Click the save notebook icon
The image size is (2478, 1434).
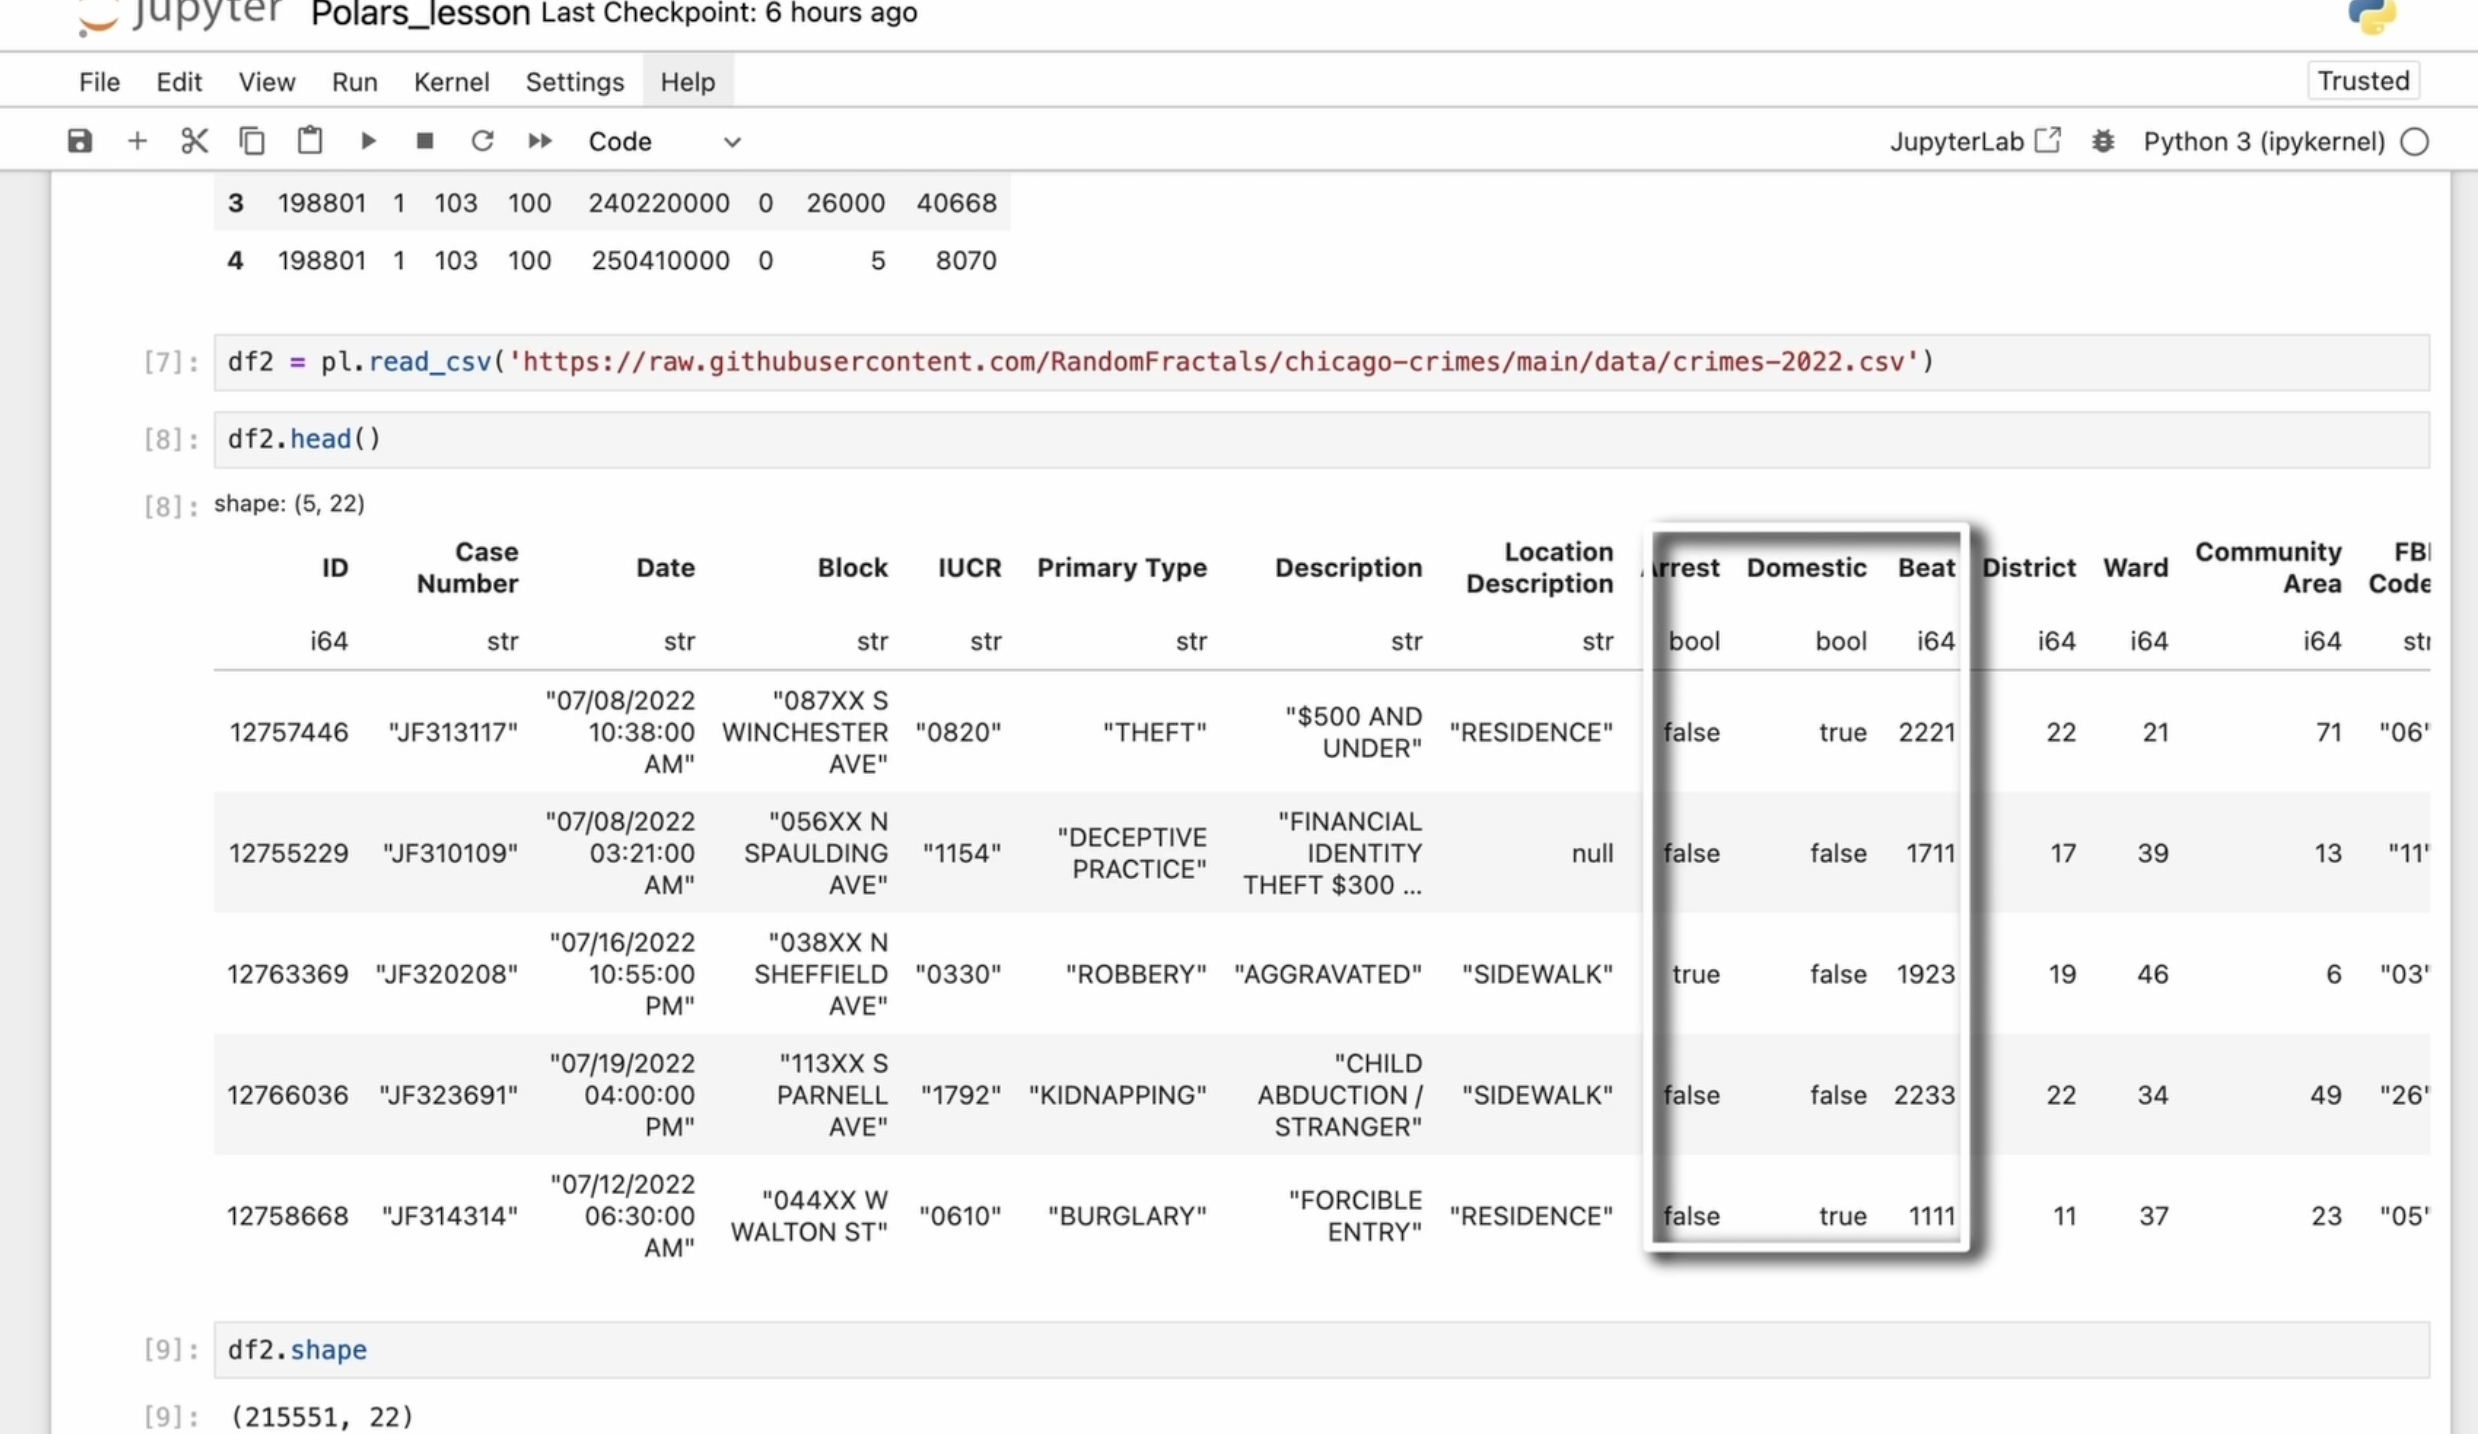(80, 141)
